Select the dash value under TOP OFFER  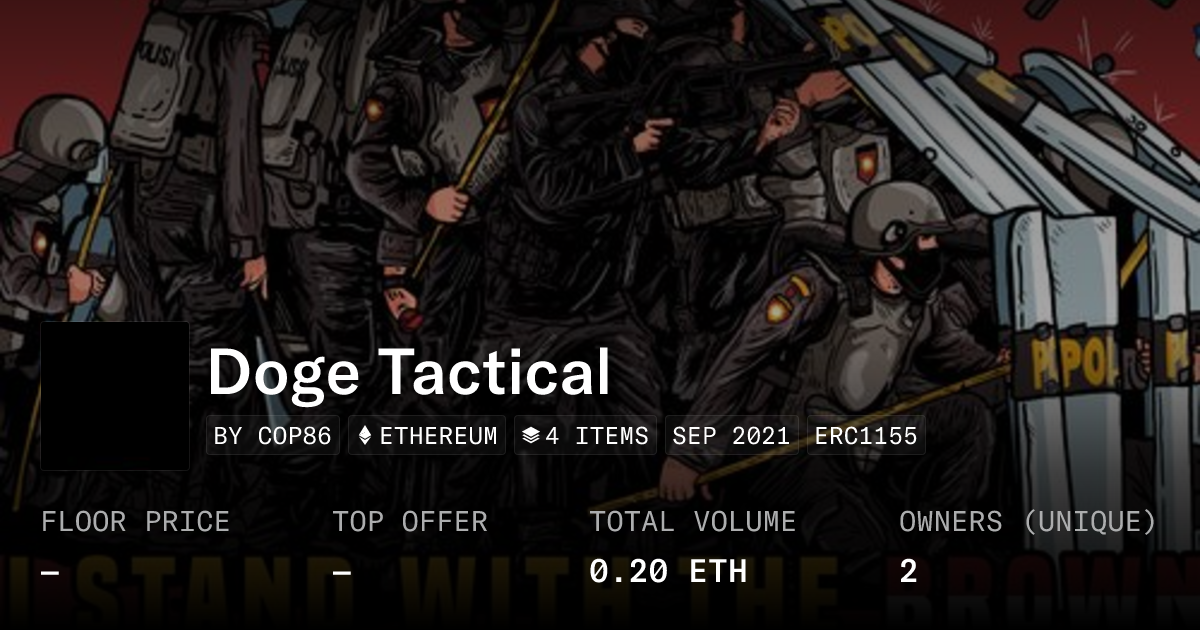pos(342,572)
